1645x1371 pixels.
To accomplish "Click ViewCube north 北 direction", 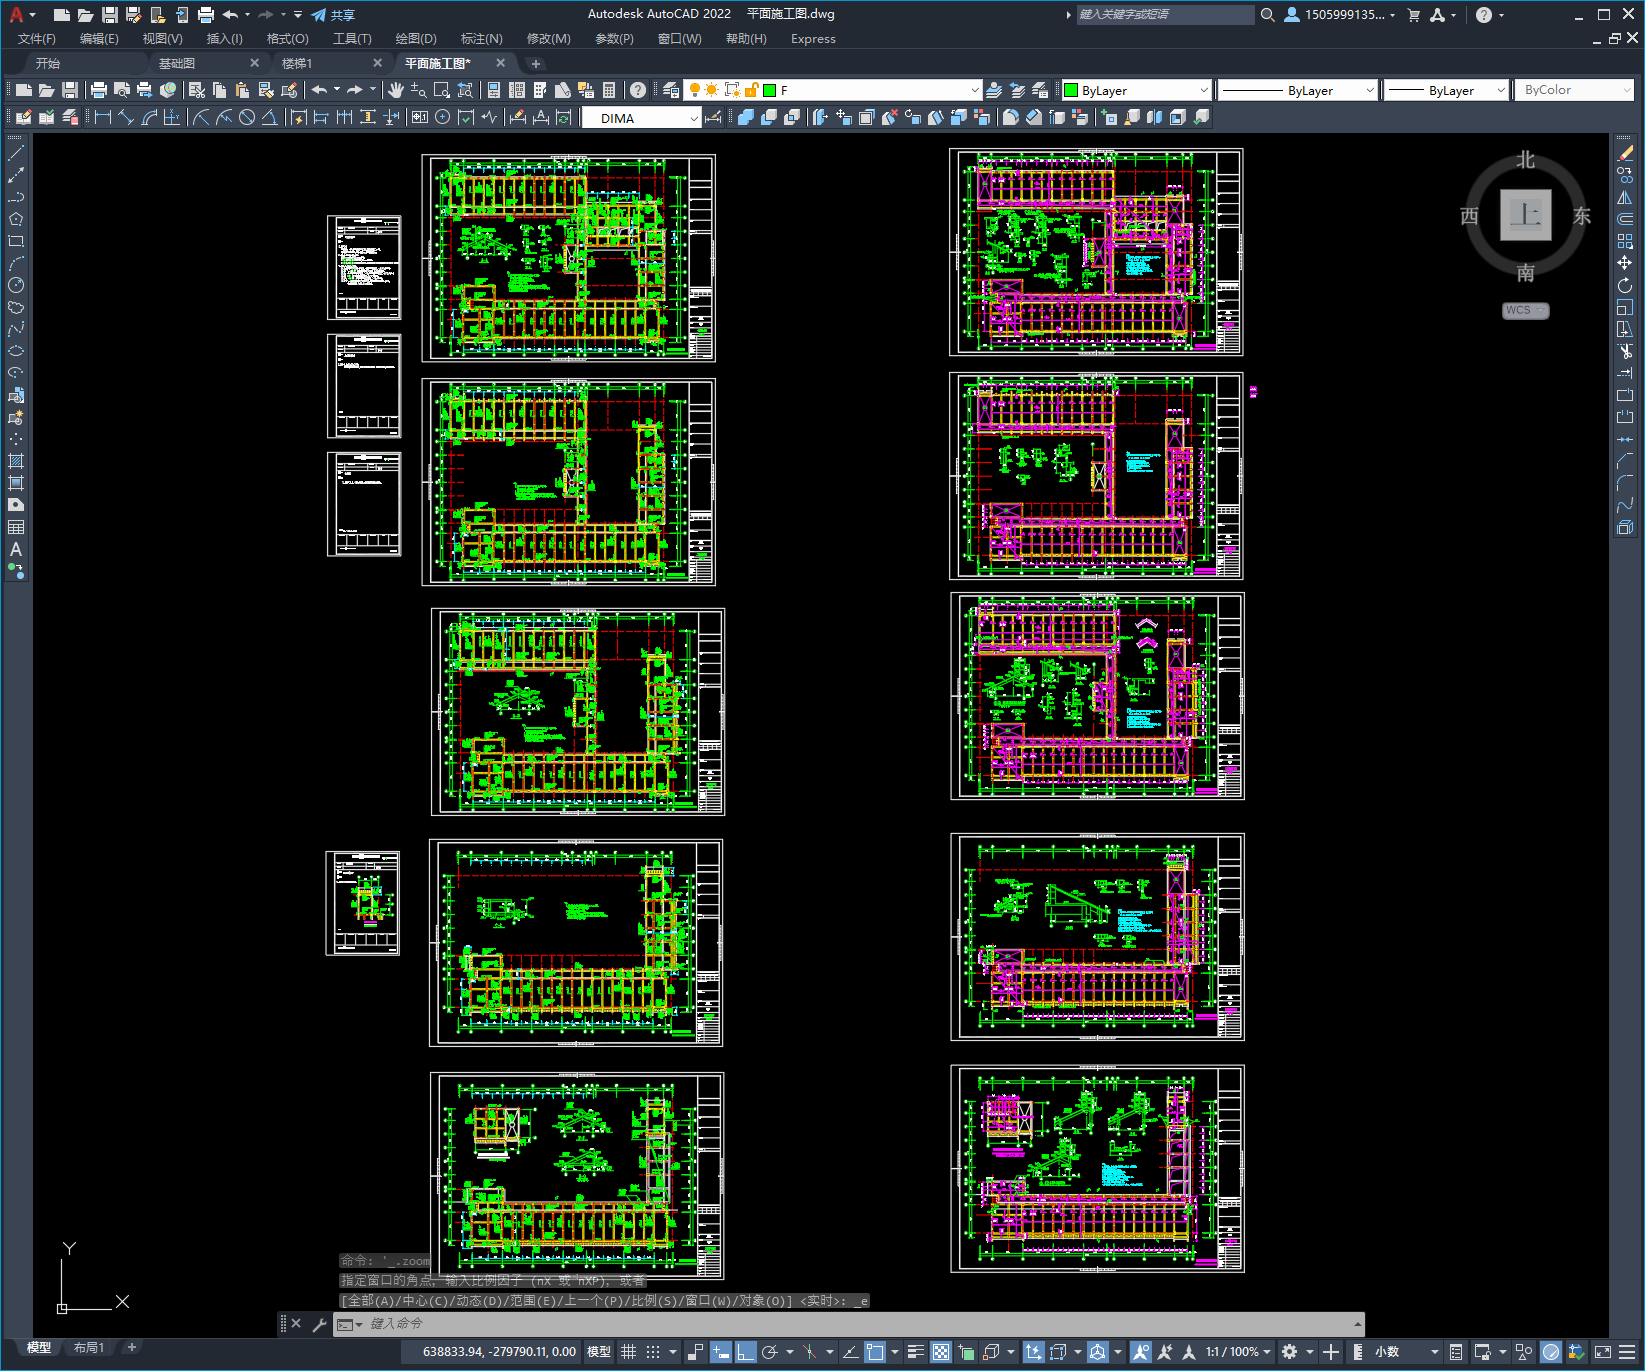I will 1525,160.
